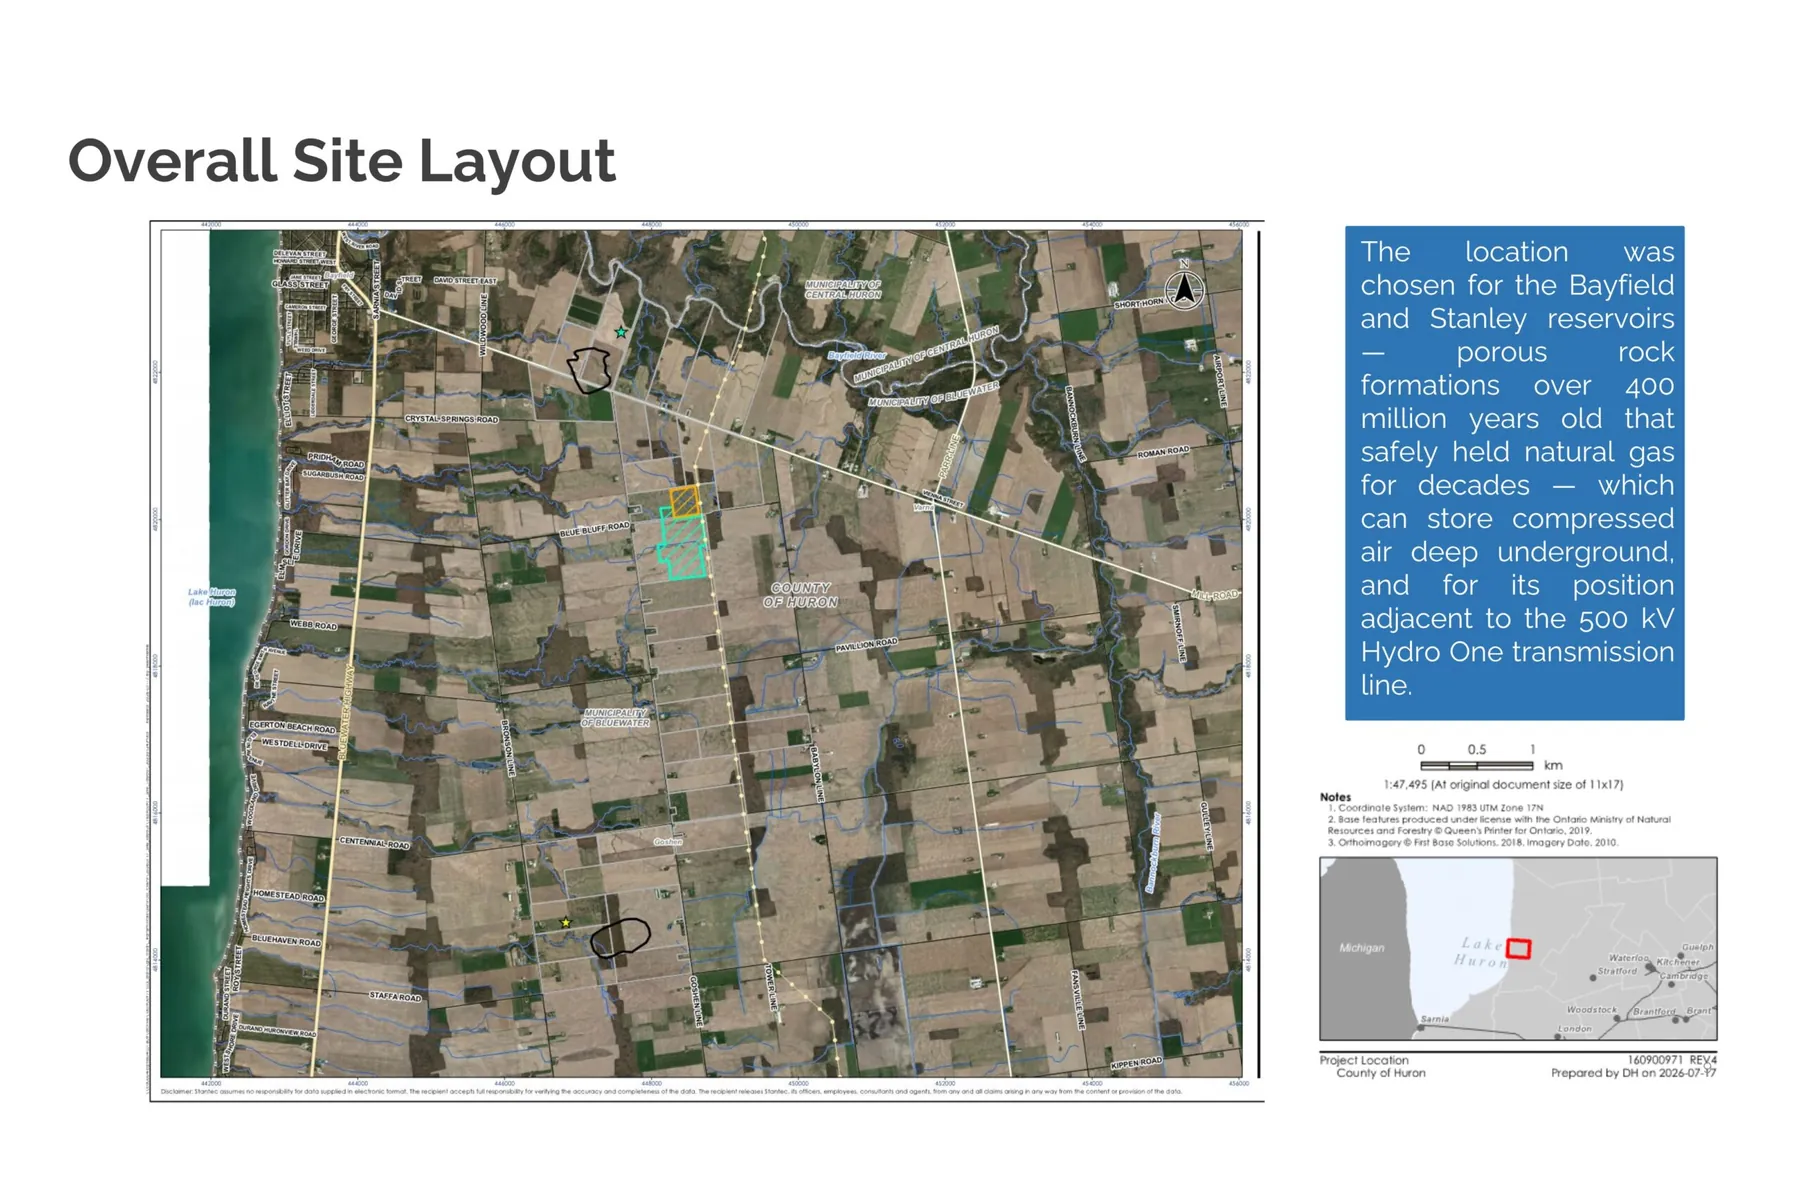Click "Woodstock" on the inset map
The width and height of the screenshot is (1800, 1200).
pos(1591,1010)
